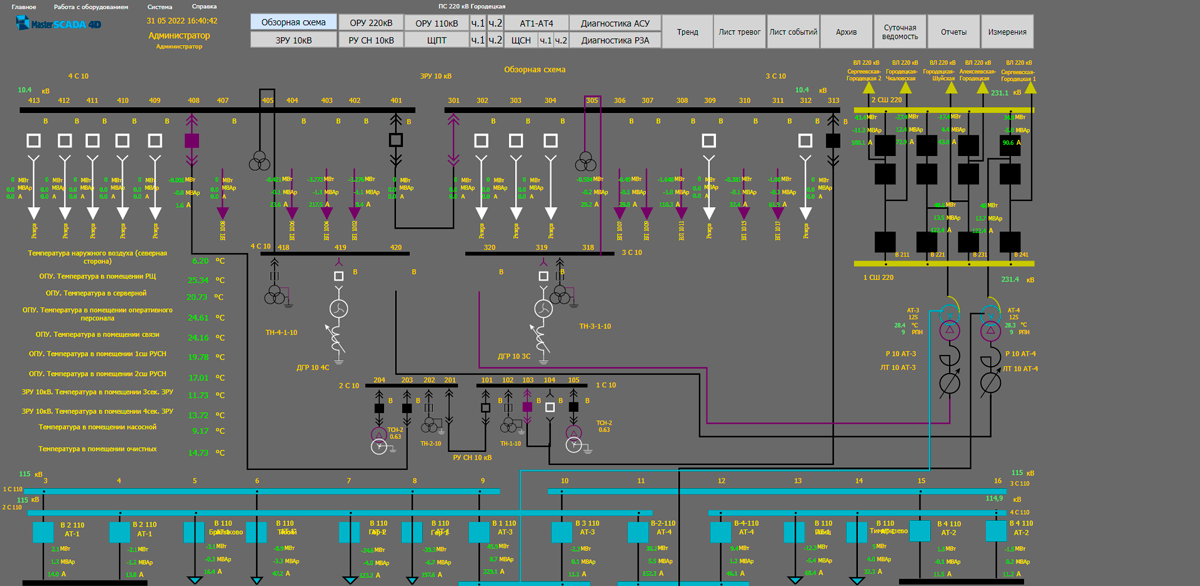The width and height of the screenshot is (1200, 586).
Task: Click the ТН-3-1-10 transformer icon
Action: pyautogui.click(x=559, y=294)
